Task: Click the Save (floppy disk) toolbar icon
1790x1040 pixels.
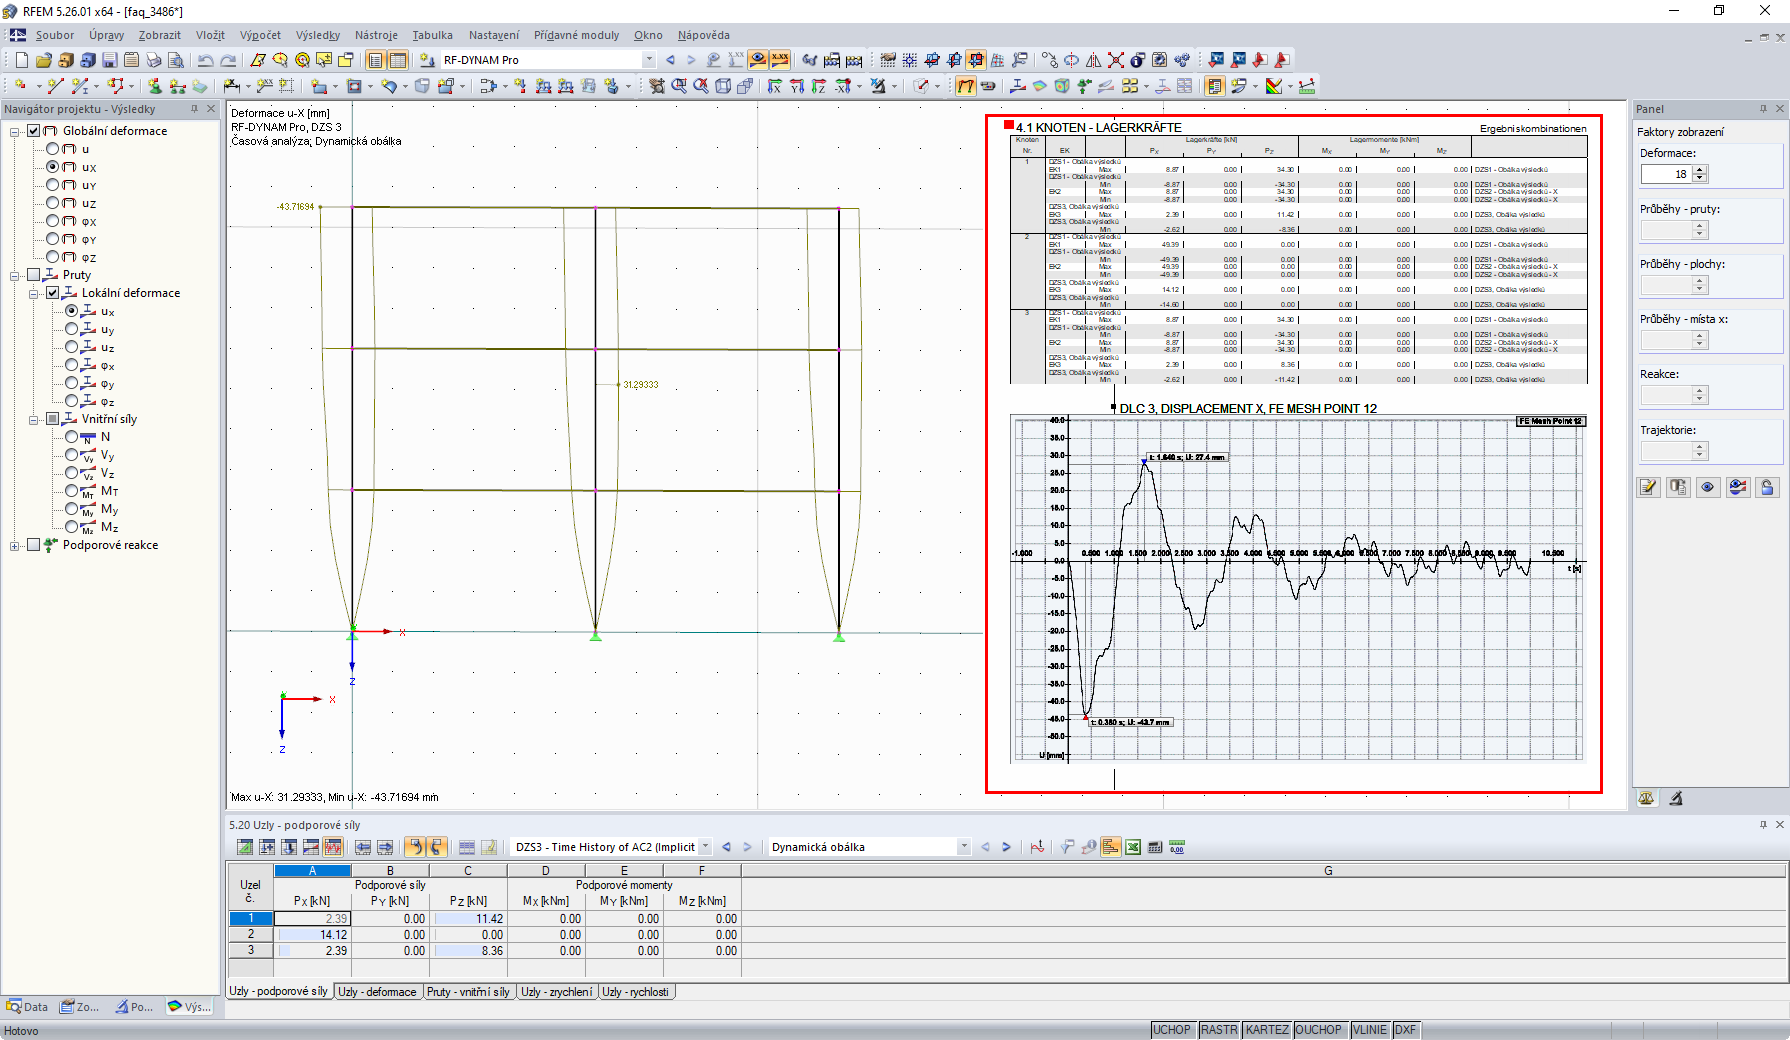Action: 109,60
